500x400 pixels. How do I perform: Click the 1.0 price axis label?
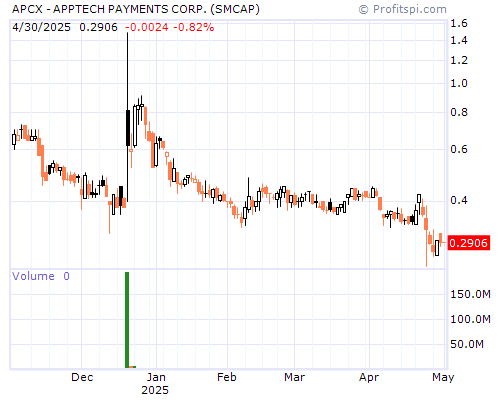pos(459,83)
